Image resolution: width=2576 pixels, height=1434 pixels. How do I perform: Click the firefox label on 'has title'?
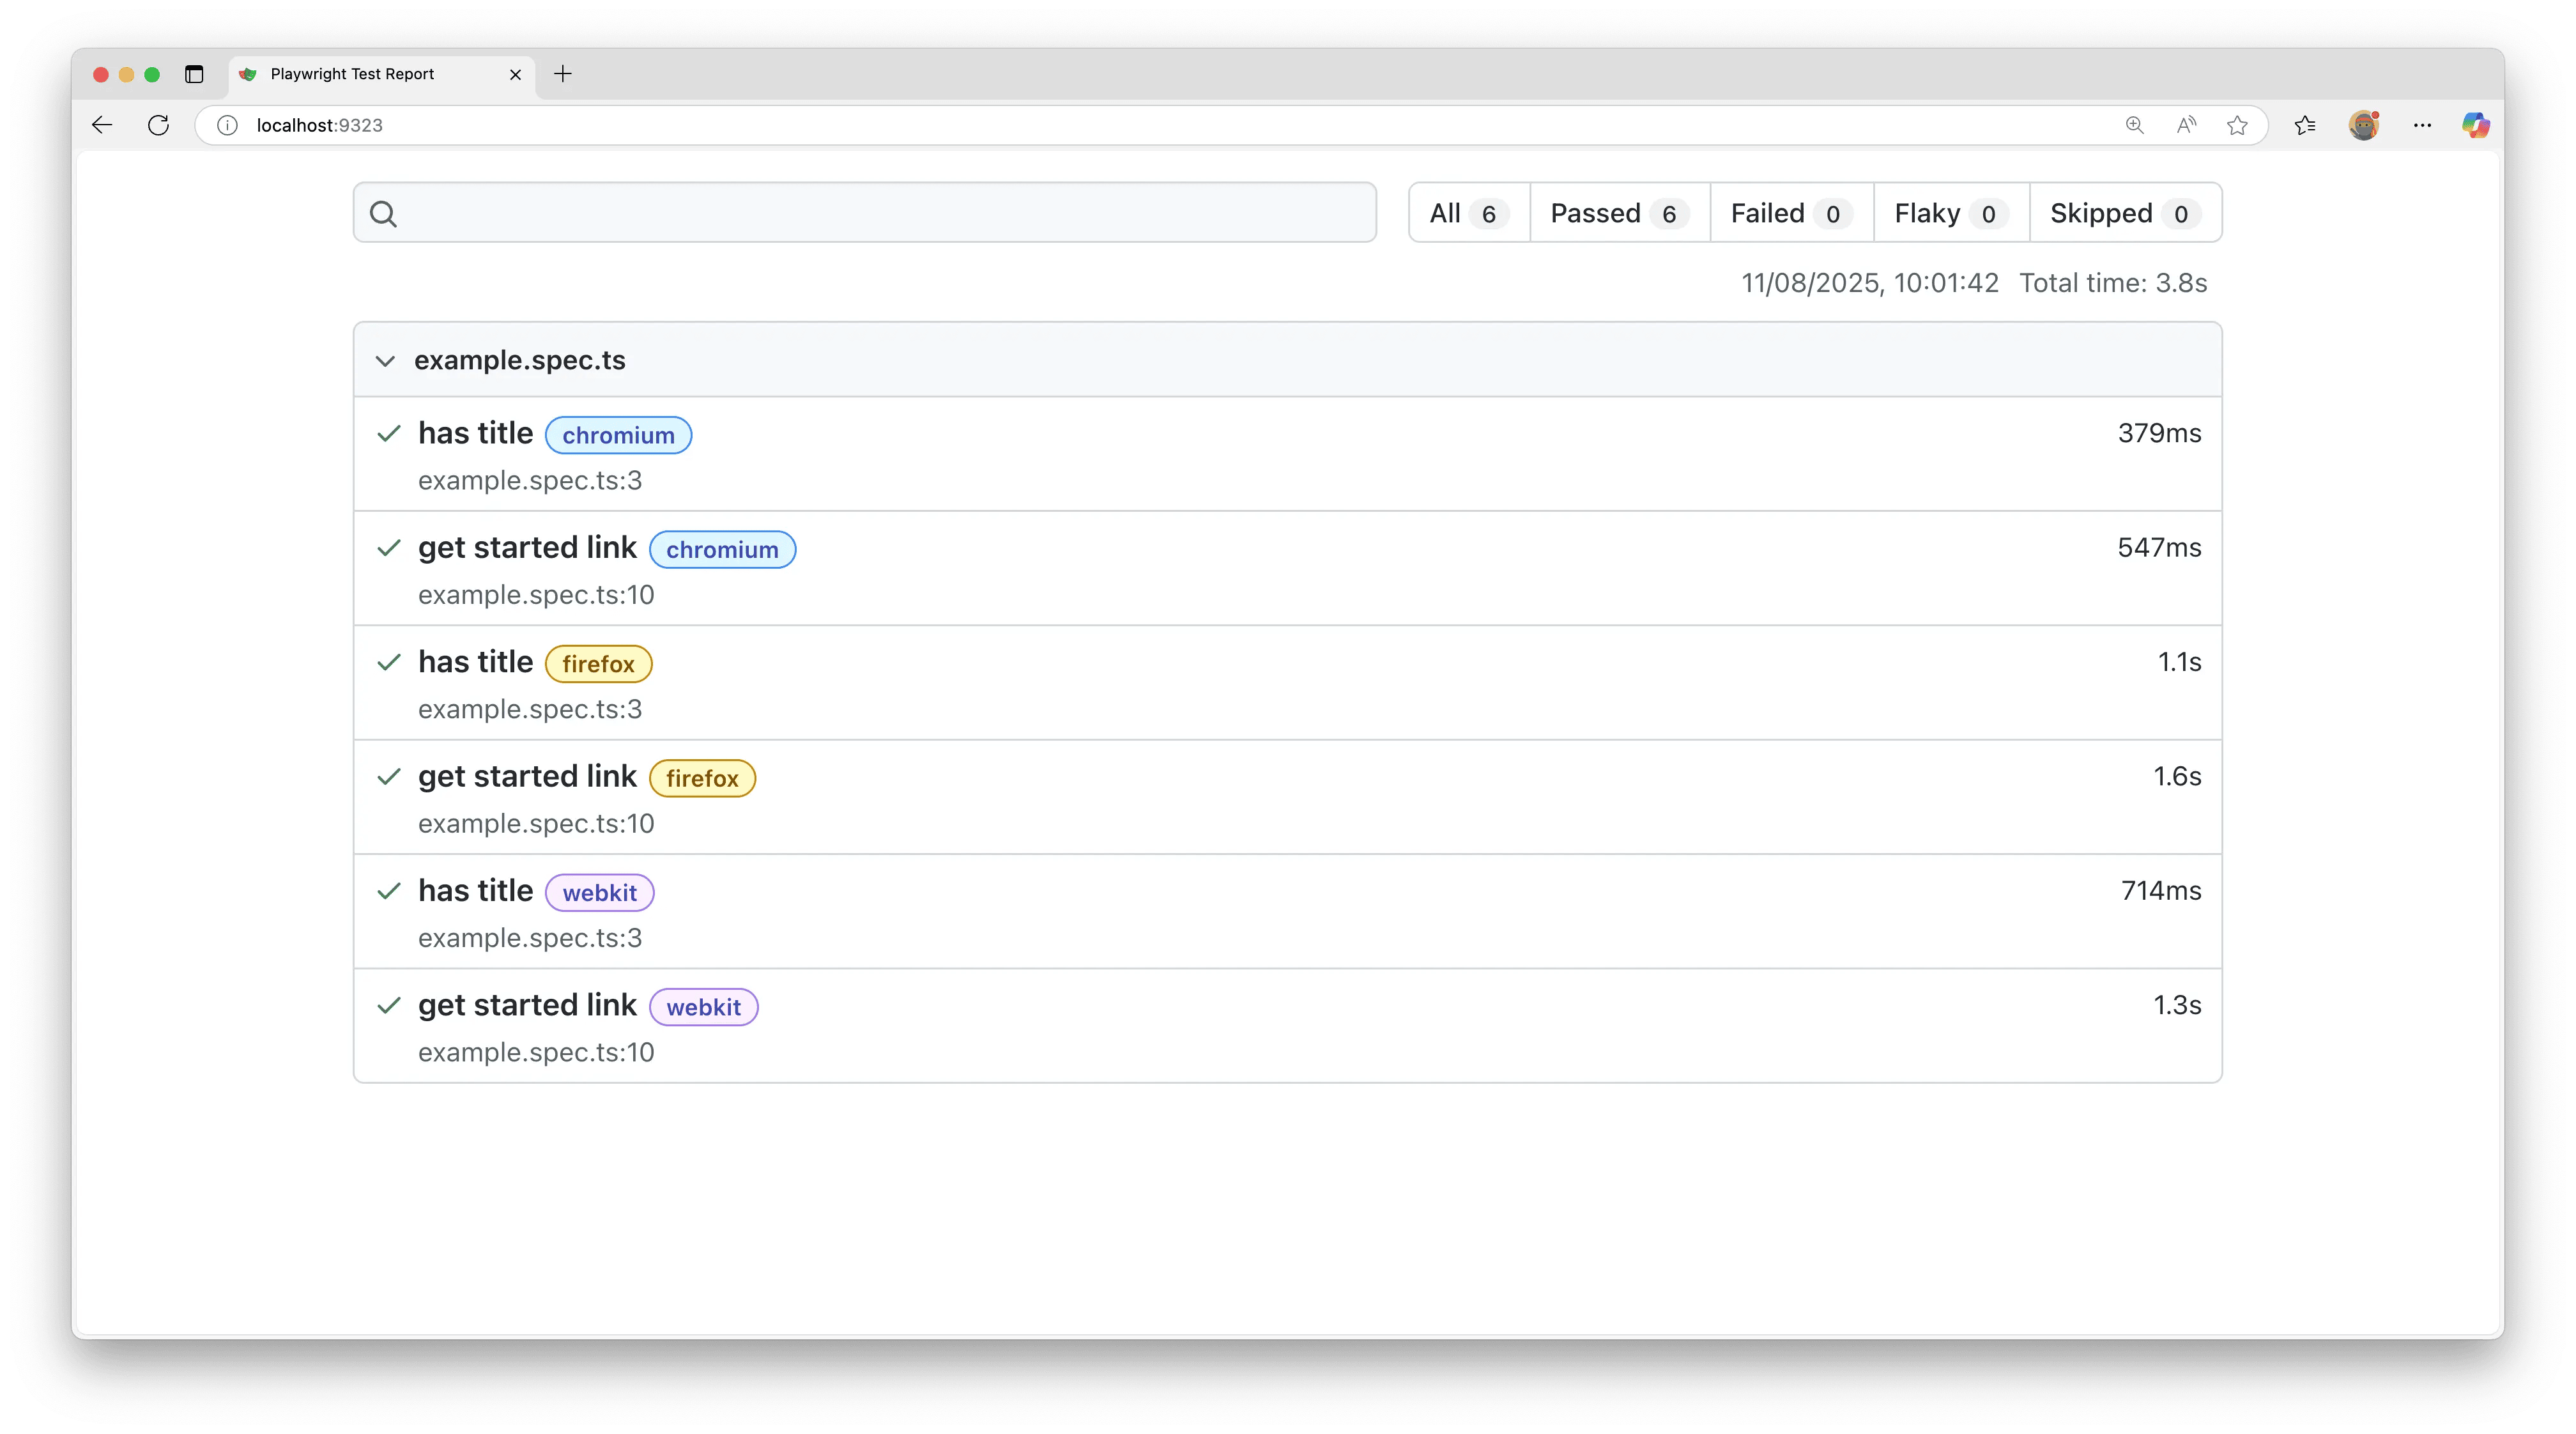coord(598,664)
